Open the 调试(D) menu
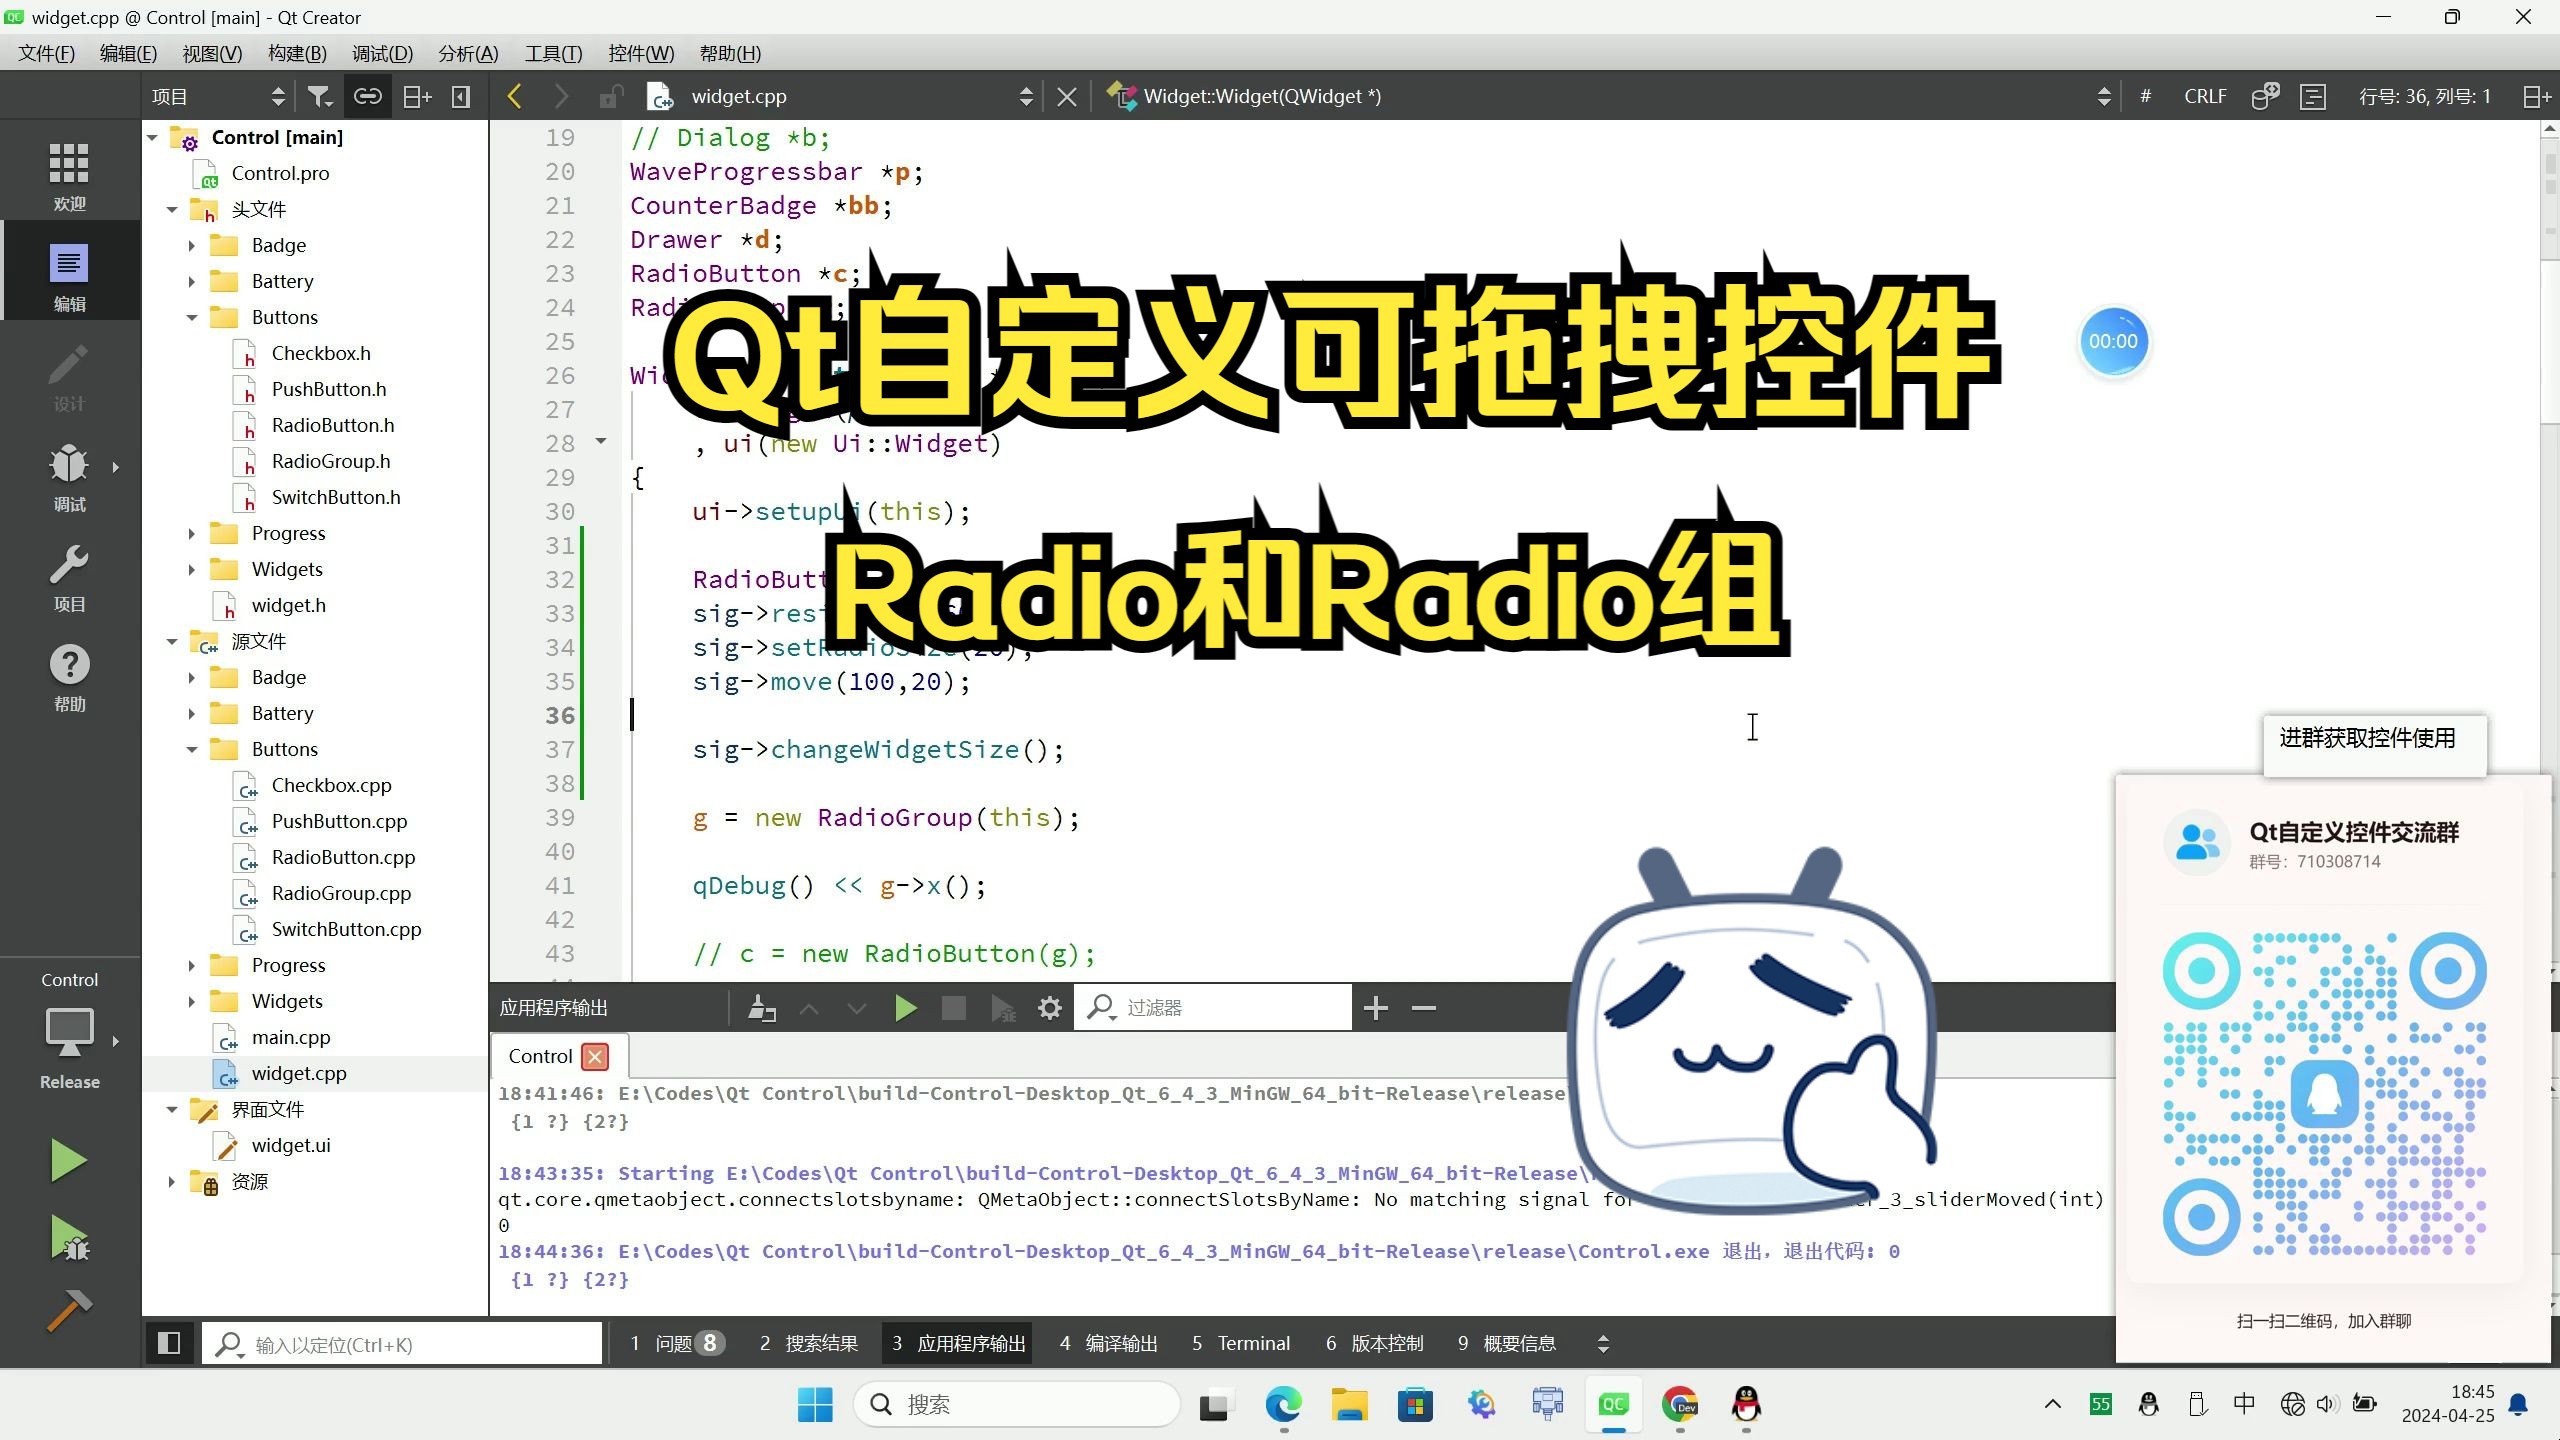The width and height of the screenshot is (2560, 1440). point(382,53)
